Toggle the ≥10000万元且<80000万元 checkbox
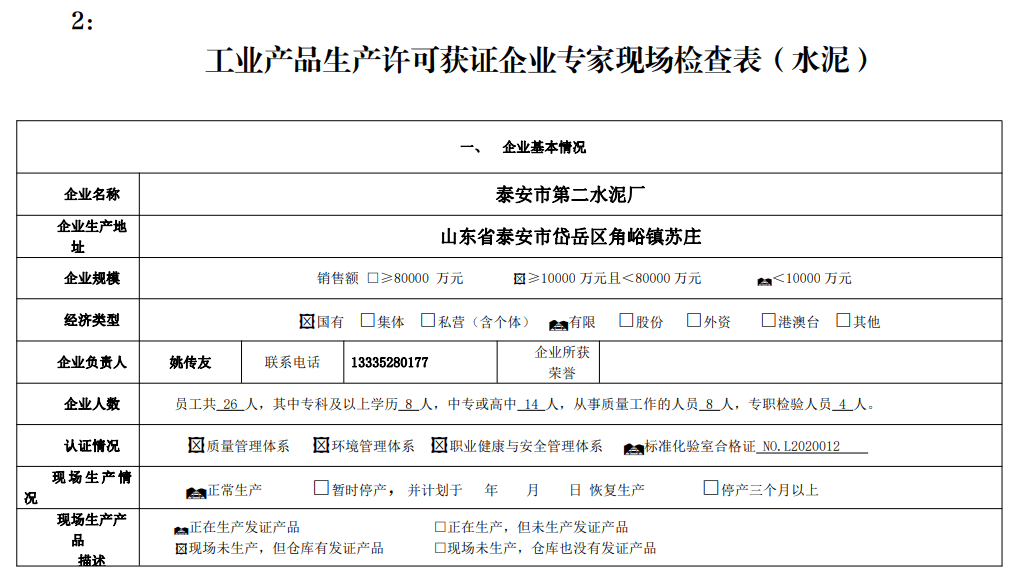This screenshot has width=1014, height=587. point(519,278)
